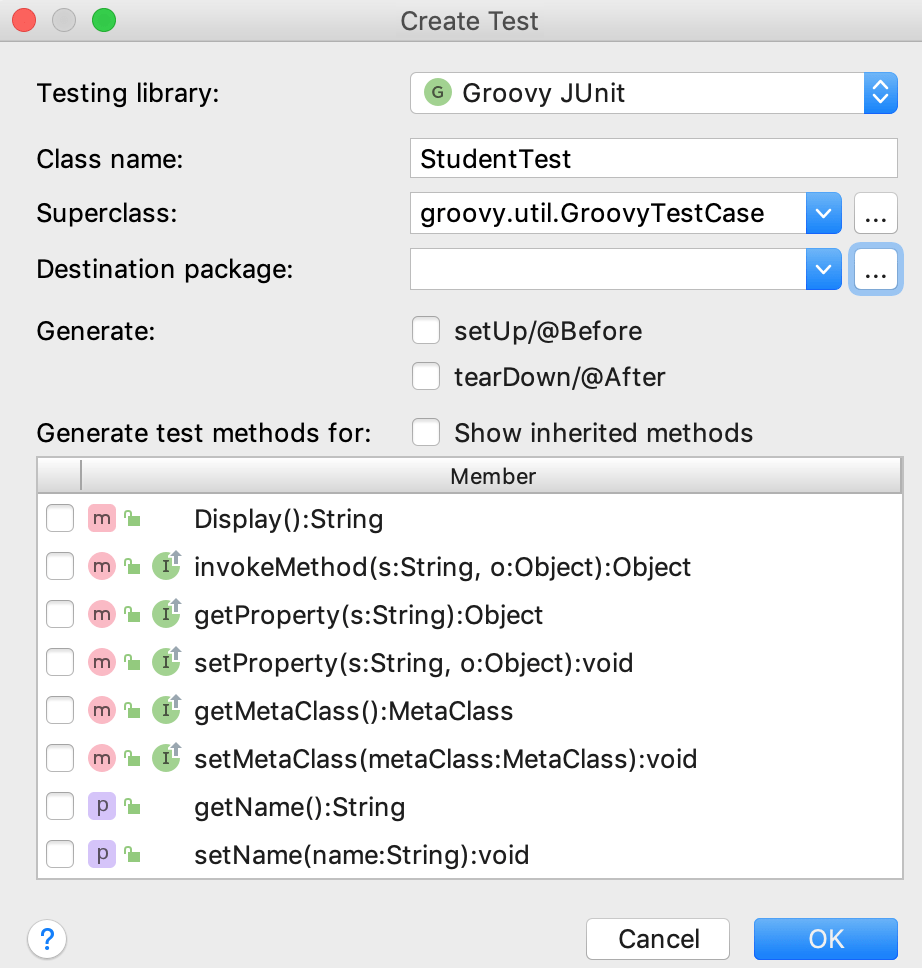Click the help question mark icon
The image size is (922, 968).
(x=46, y=939)
